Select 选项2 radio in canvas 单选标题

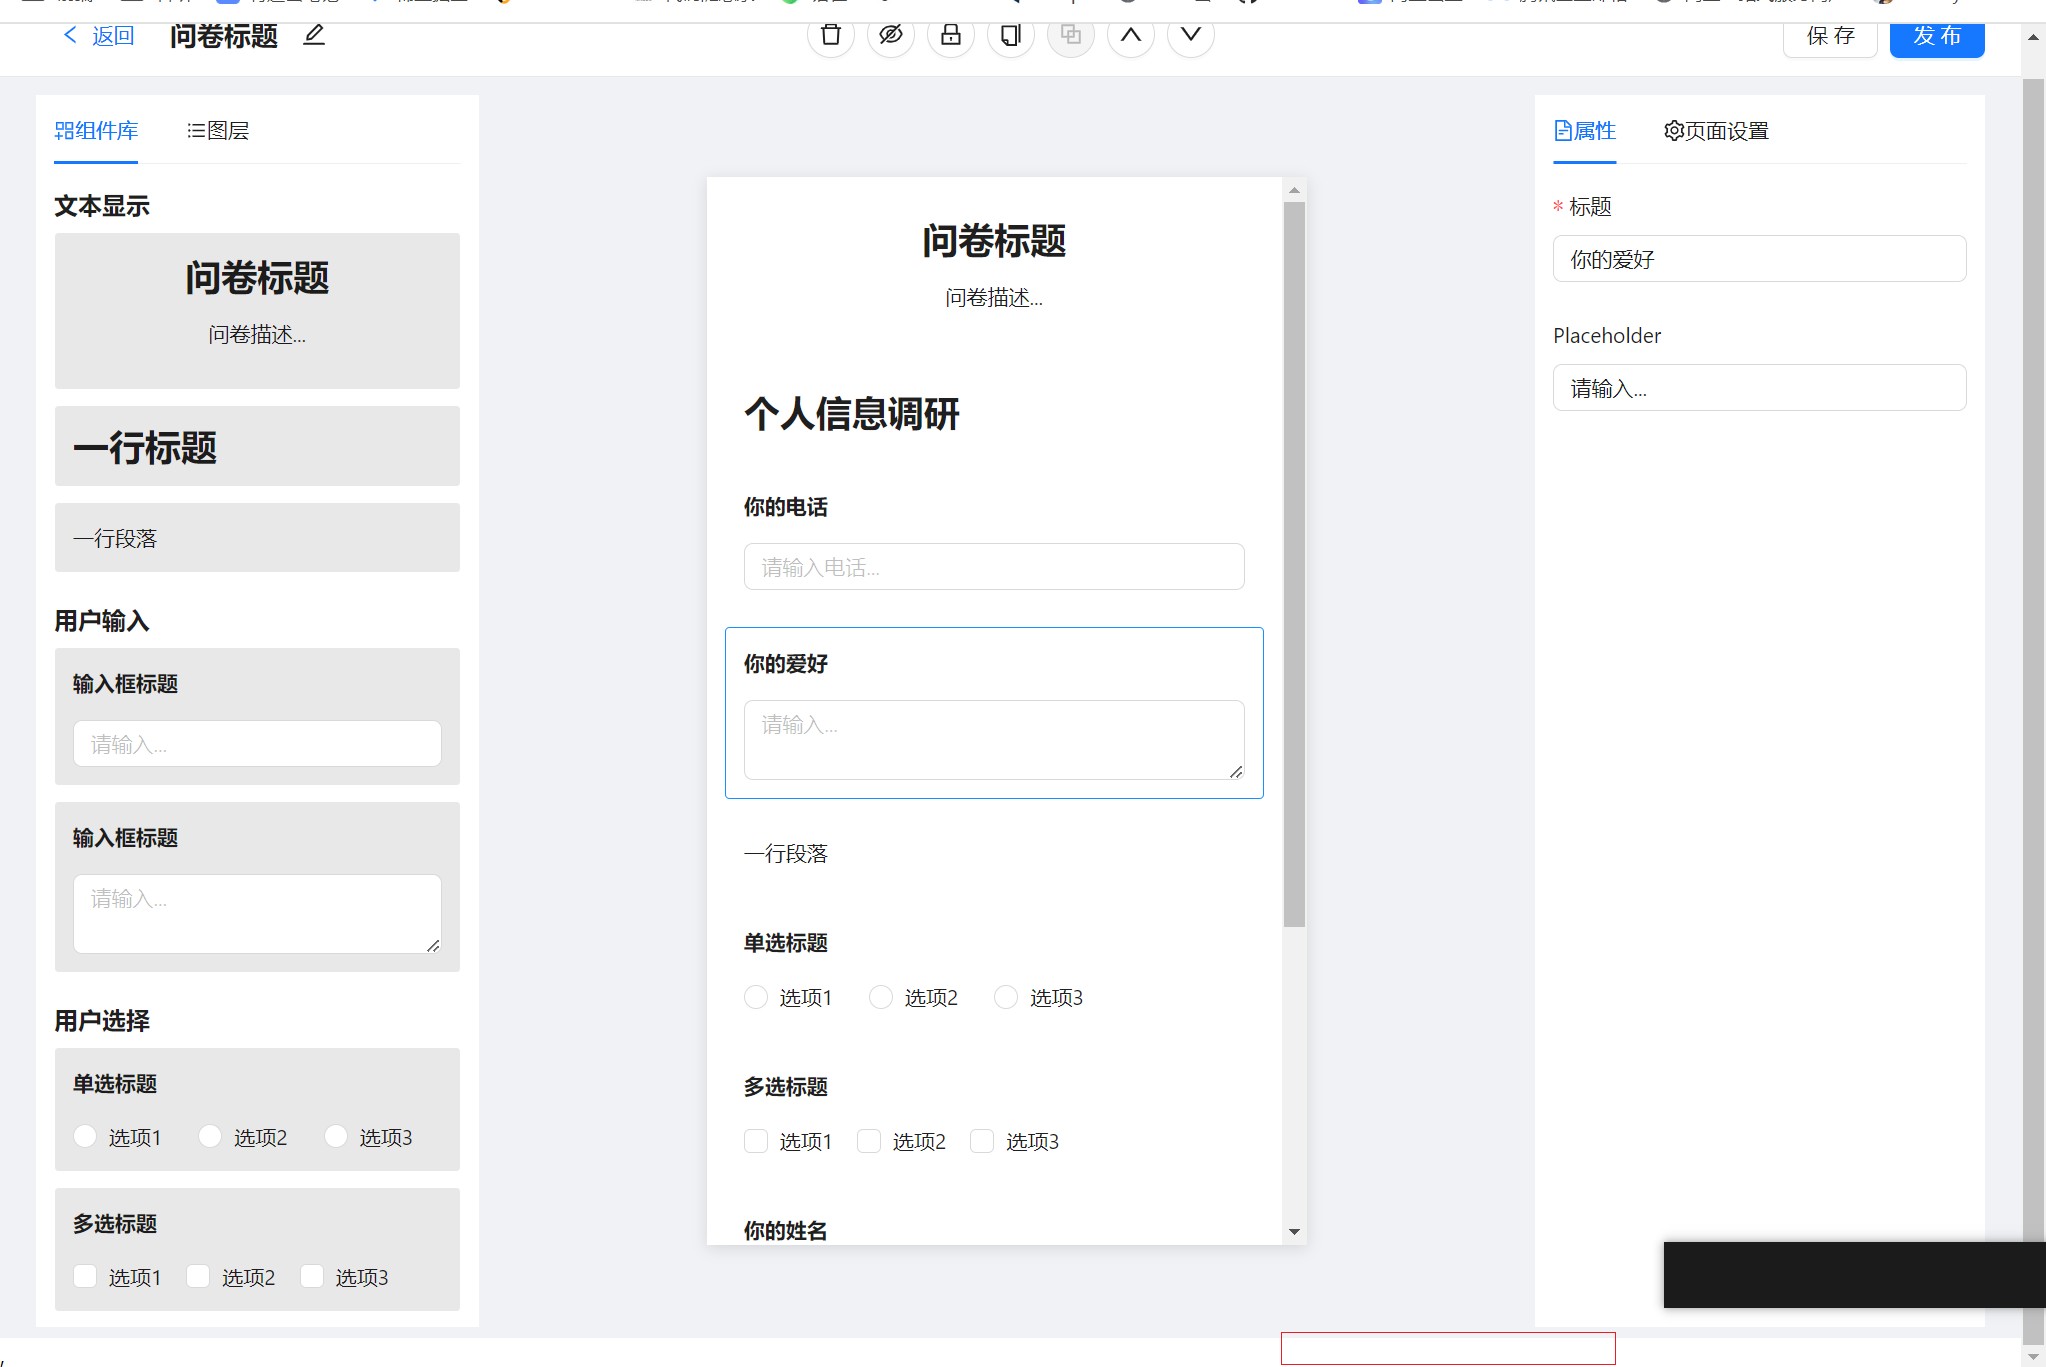click(881, 997)
